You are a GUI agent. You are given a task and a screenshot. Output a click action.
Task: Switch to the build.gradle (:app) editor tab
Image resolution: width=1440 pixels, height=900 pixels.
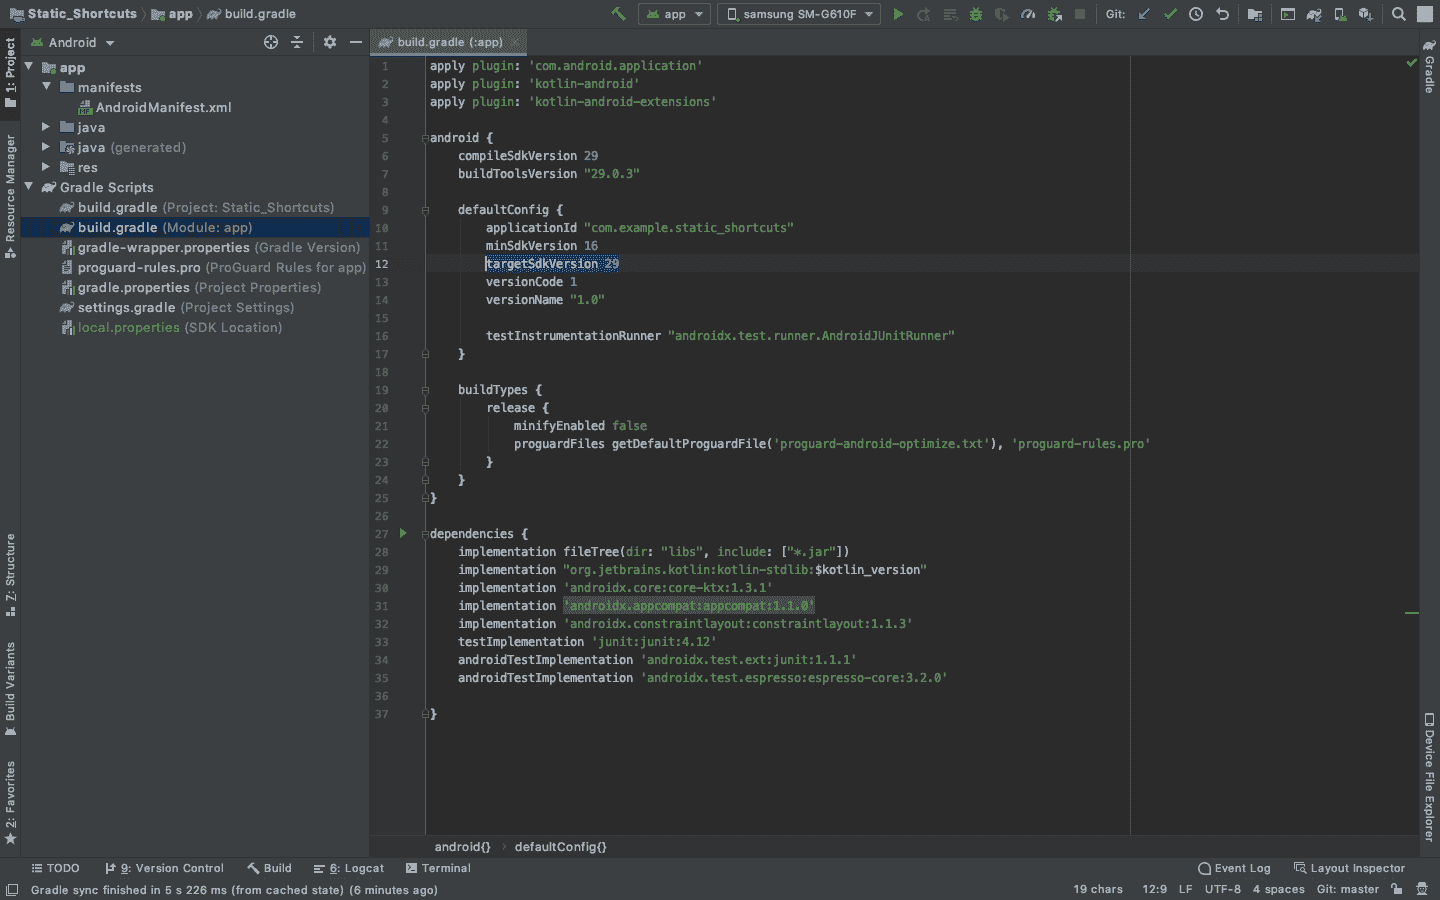tap(448, 42)
